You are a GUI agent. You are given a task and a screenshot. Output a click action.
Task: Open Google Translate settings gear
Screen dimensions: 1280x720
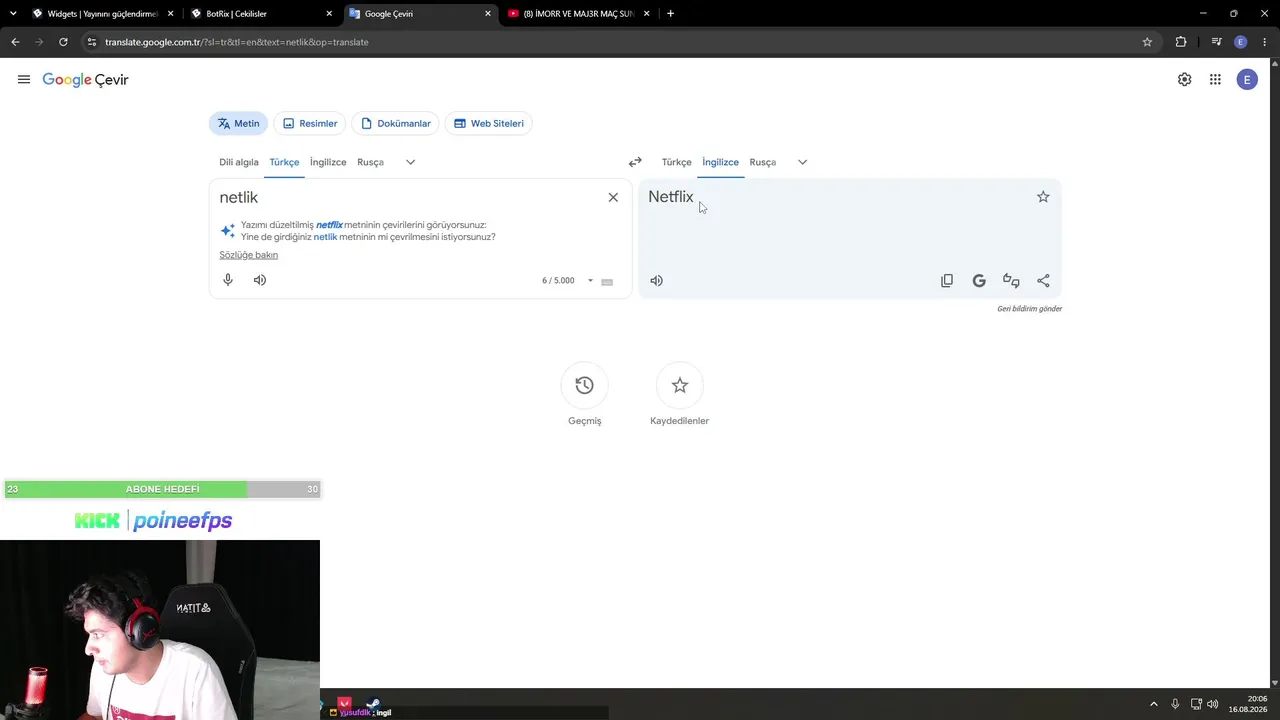coord(1184,80)
